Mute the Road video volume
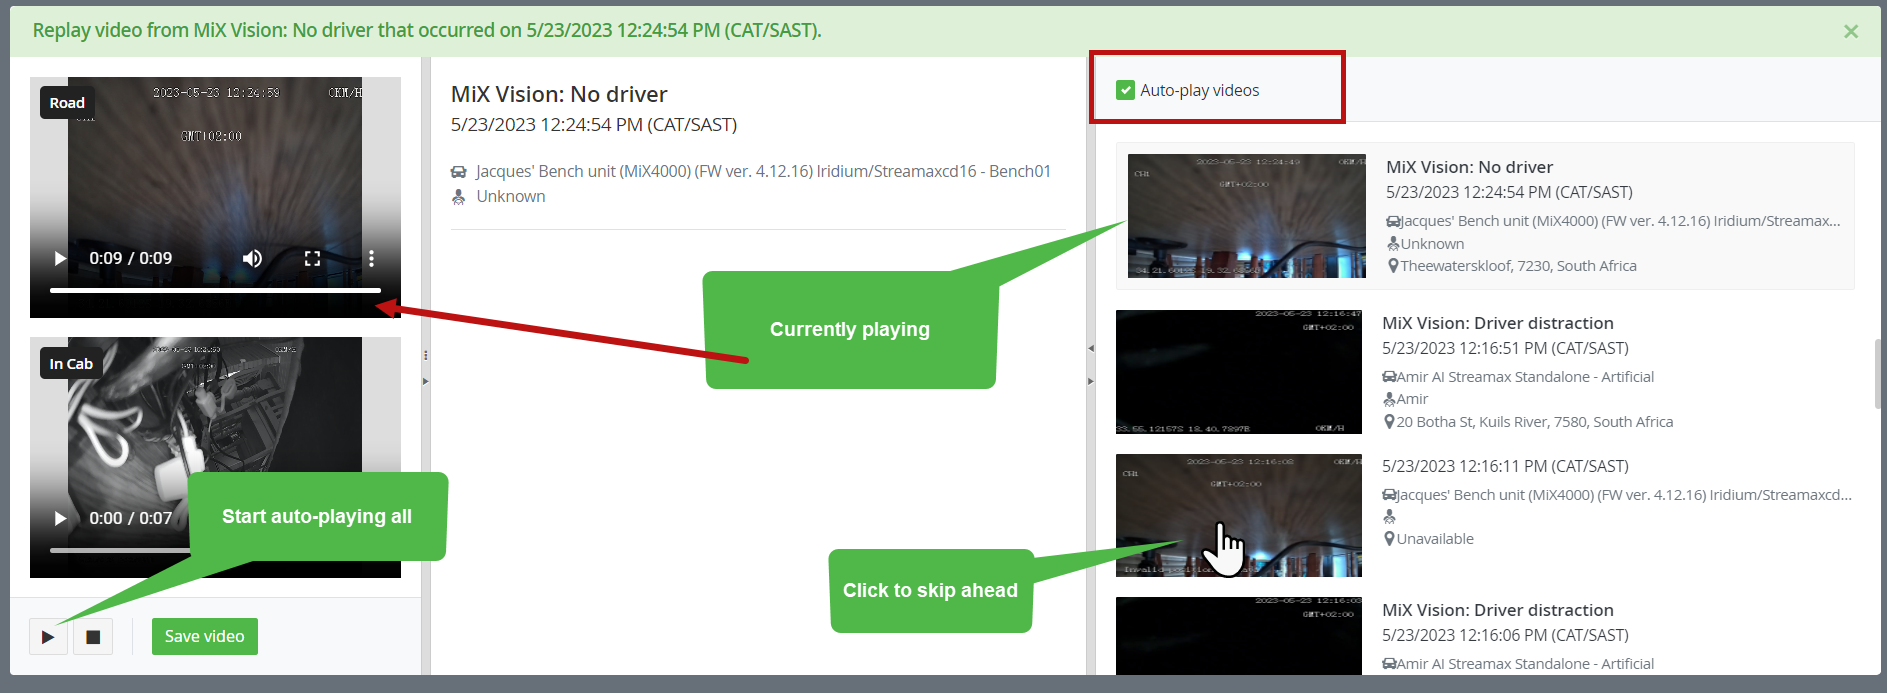Viewport: 1887px width, 693px height. (x=252, y=258)
